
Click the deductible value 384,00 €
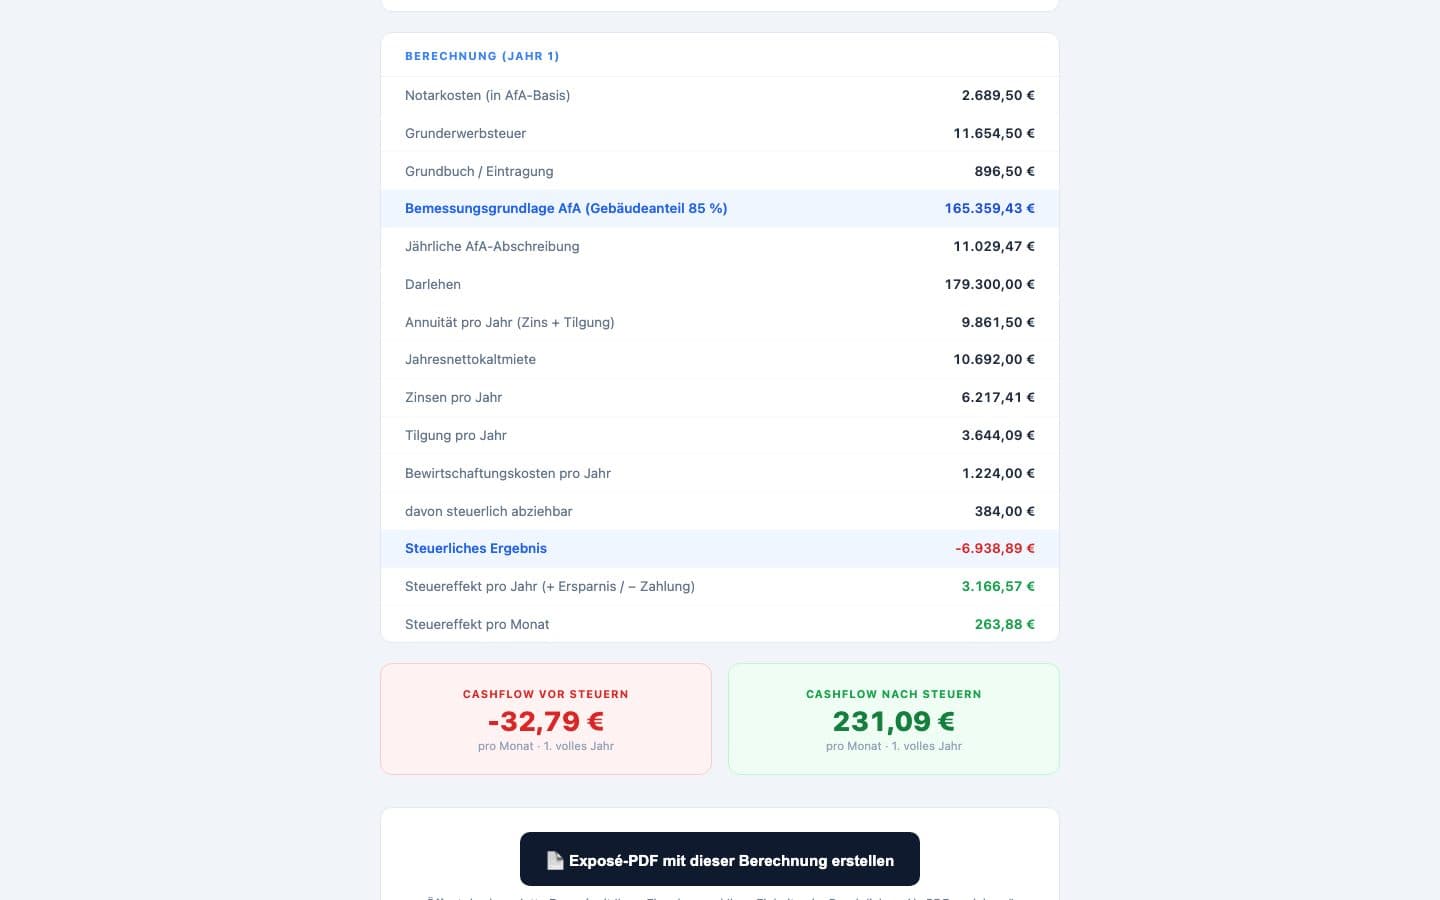(1005, 511)
